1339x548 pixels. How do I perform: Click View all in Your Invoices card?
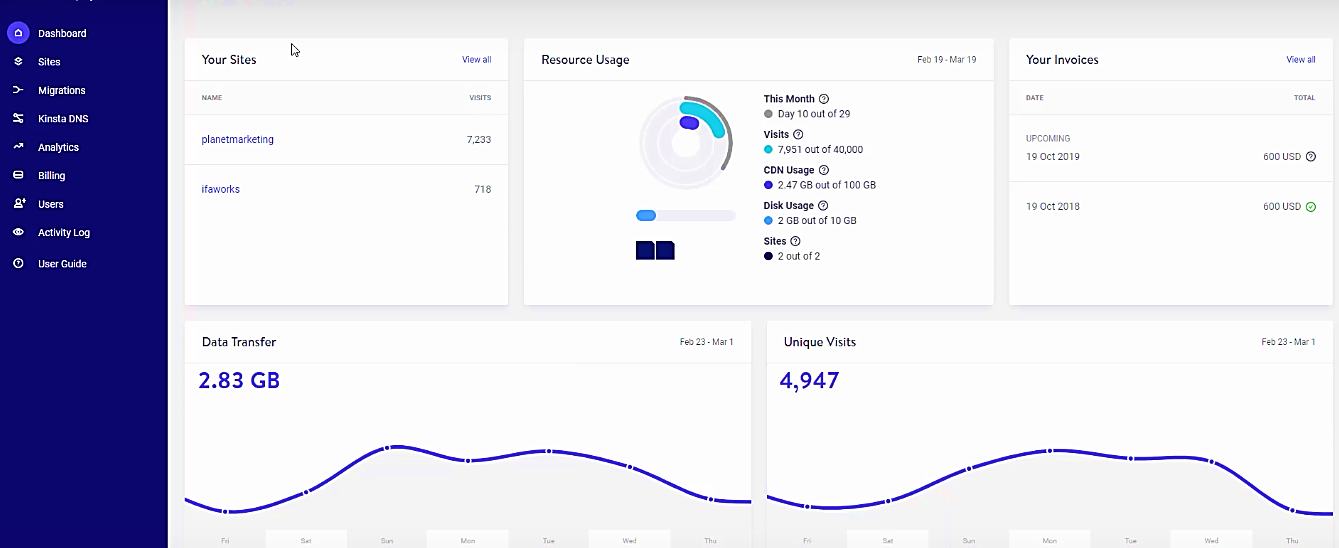coord(1301,60)
